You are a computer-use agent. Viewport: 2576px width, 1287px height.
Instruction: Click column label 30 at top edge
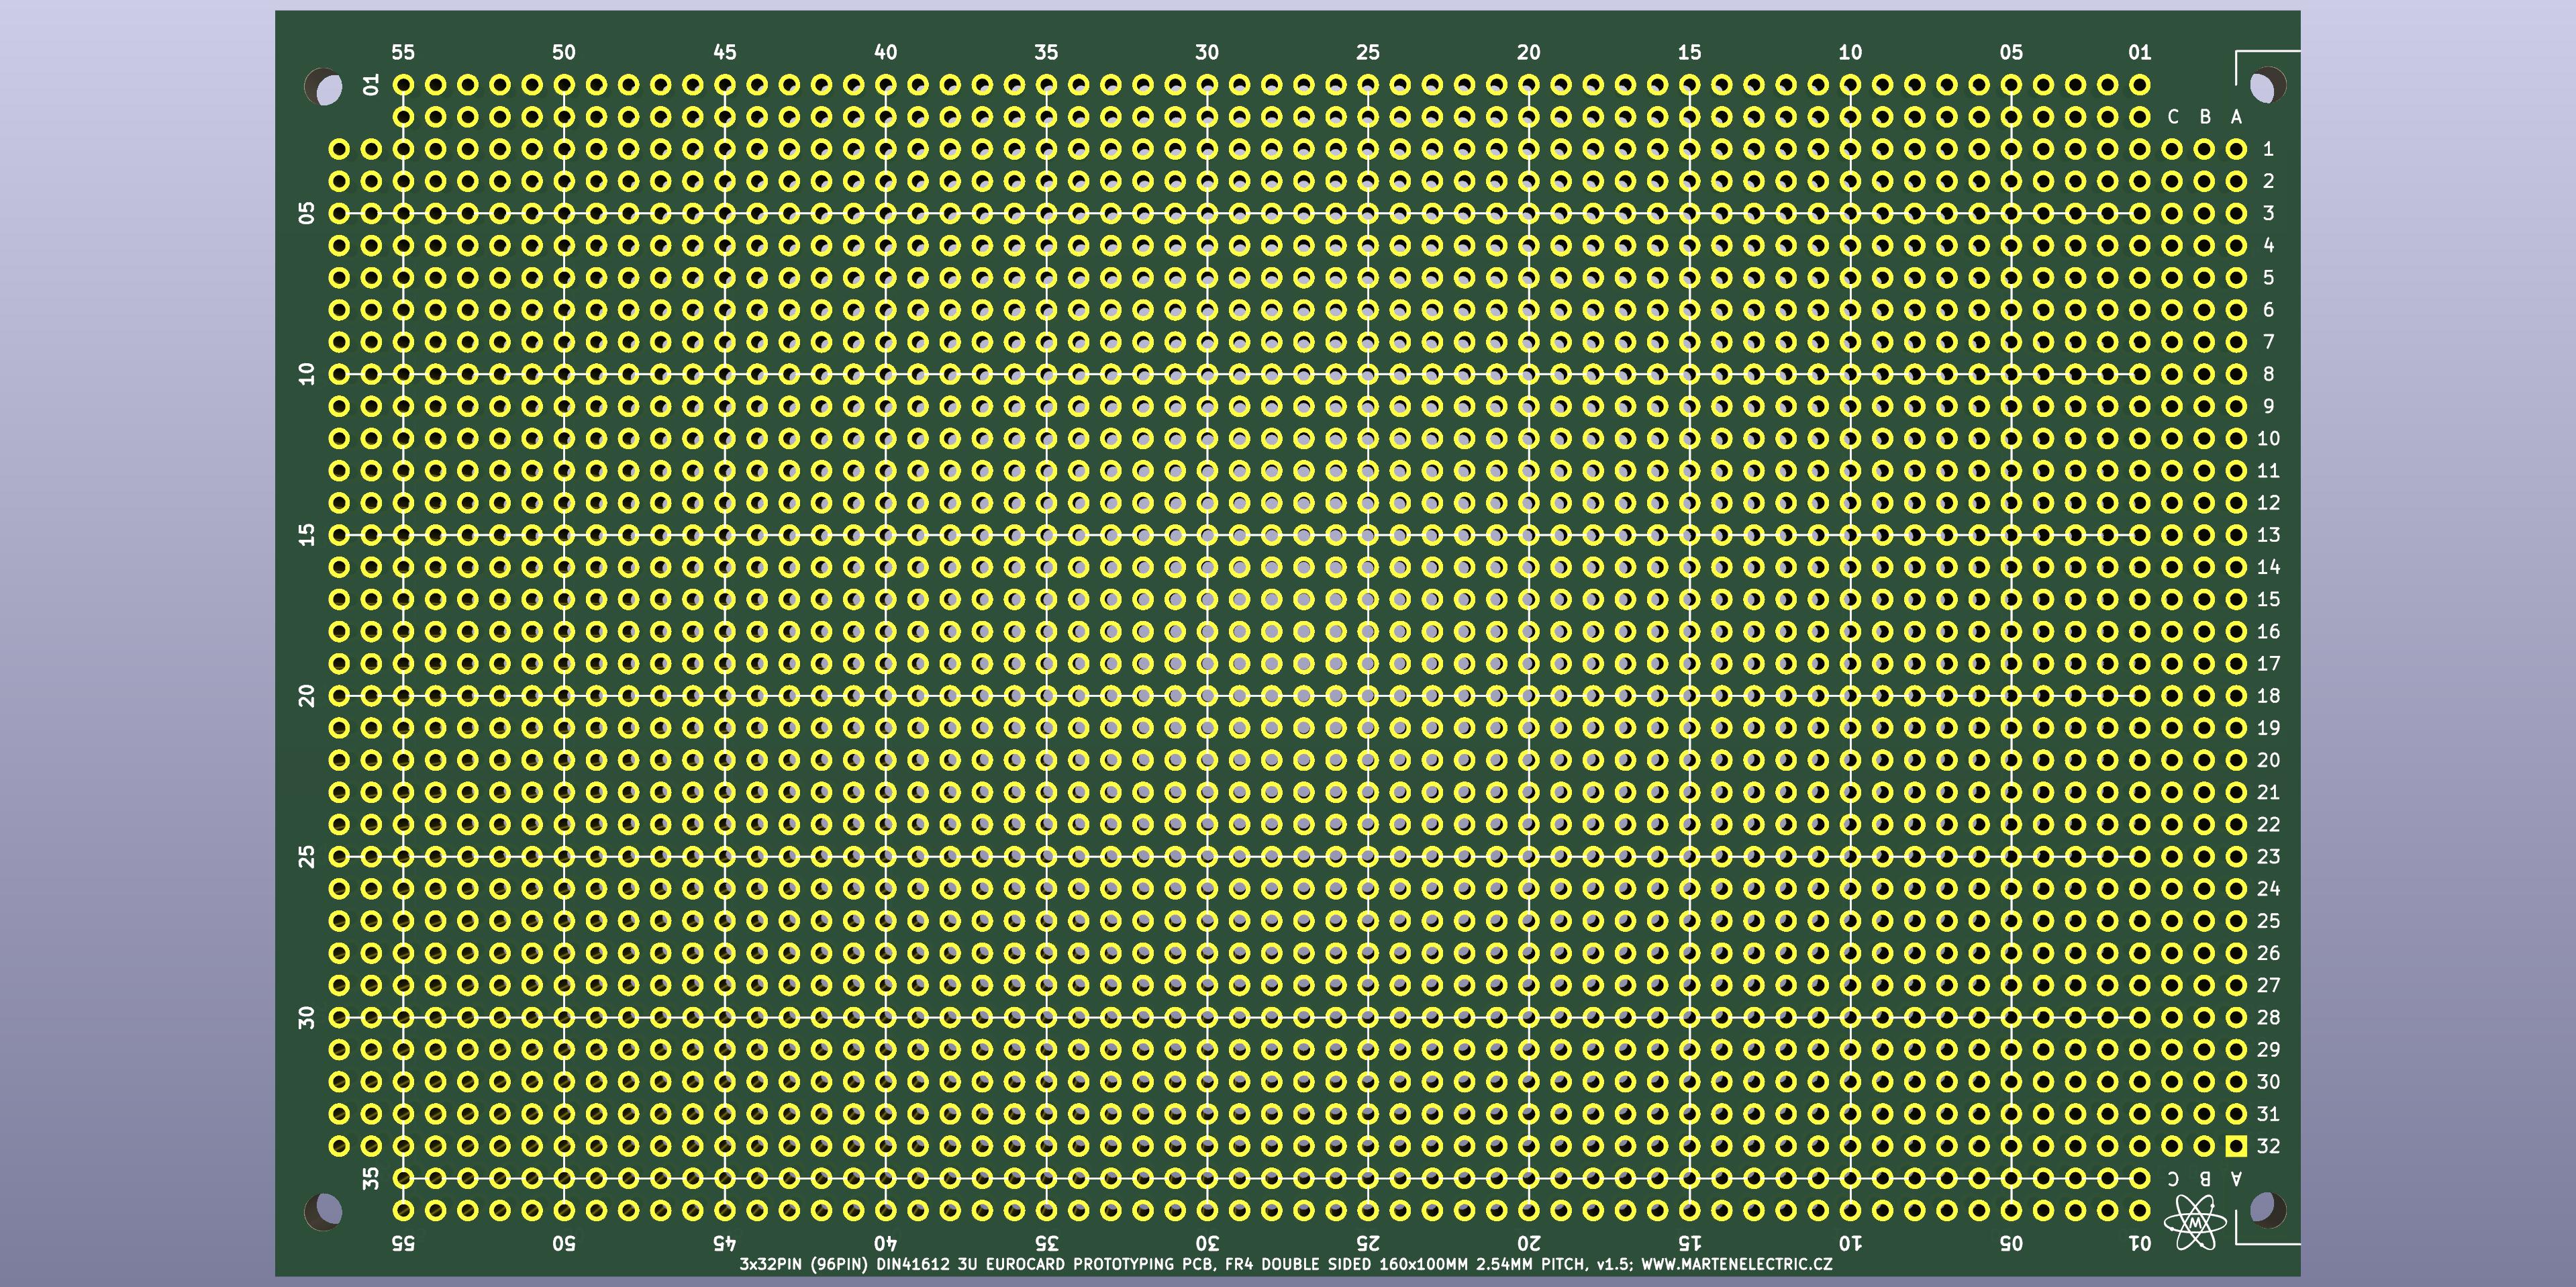click(1207, 52)
